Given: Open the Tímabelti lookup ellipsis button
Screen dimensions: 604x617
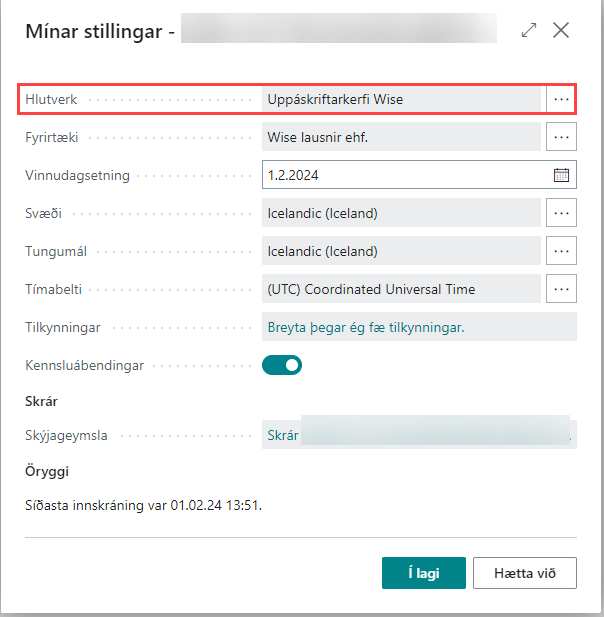Looking at the screenshot, I should pos(562,289).
